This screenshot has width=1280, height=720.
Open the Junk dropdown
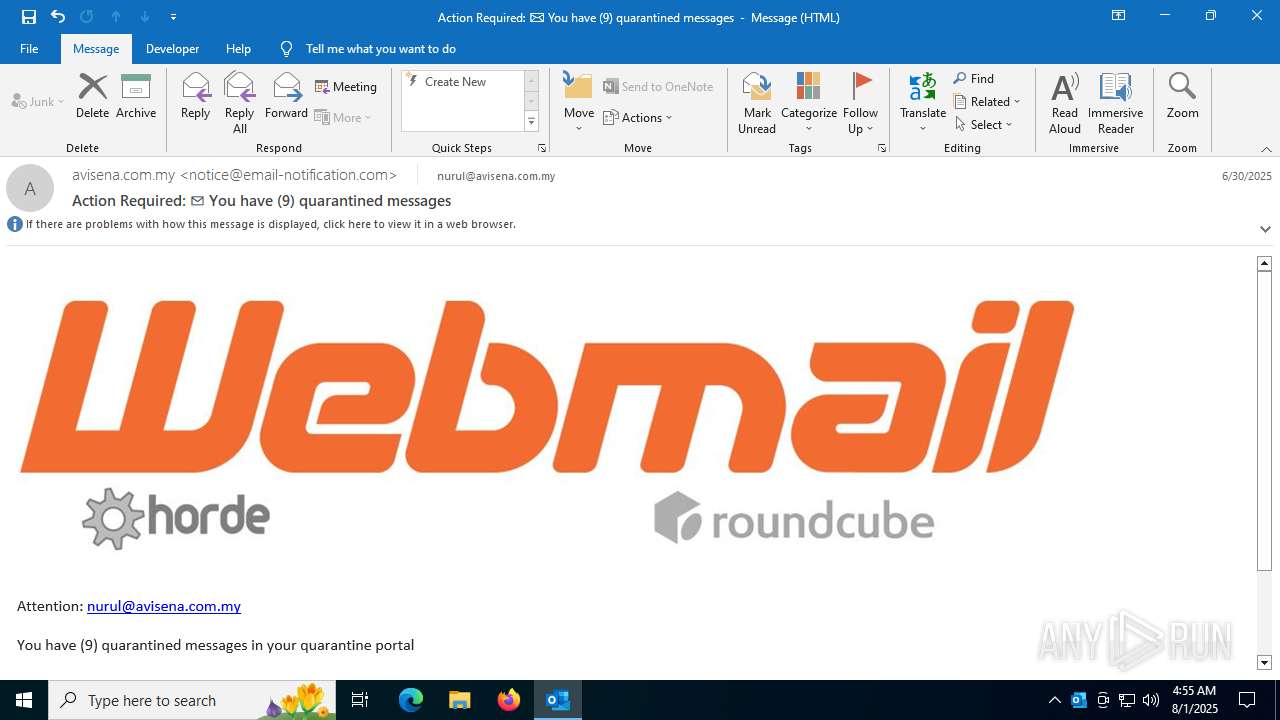coord(38,101)
